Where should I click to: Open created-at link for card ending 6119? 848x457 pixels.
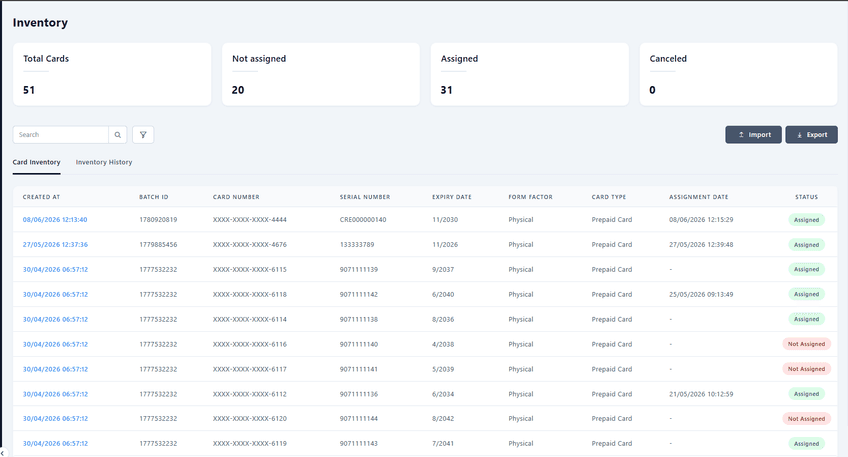point(55,443)
